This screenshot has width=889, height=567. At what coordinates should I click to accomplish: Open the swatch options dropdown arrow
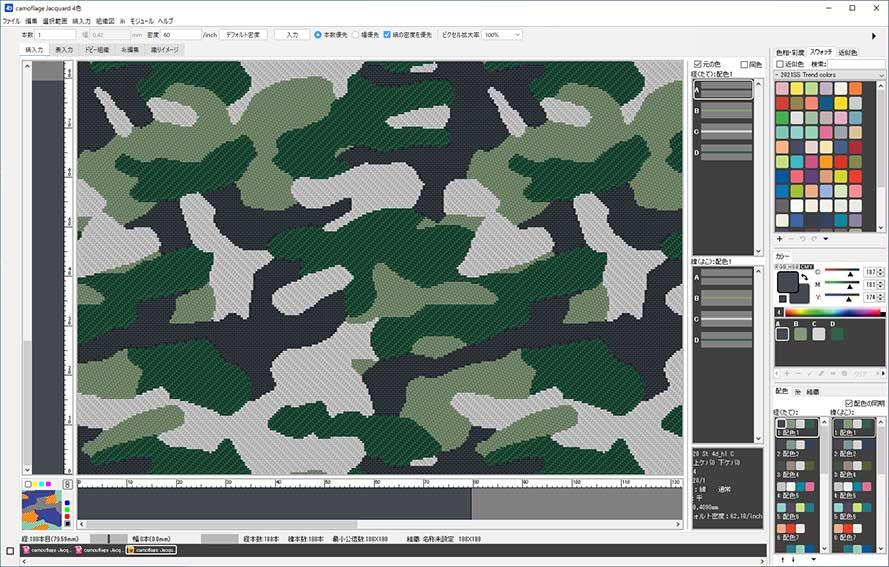point(826,239)
